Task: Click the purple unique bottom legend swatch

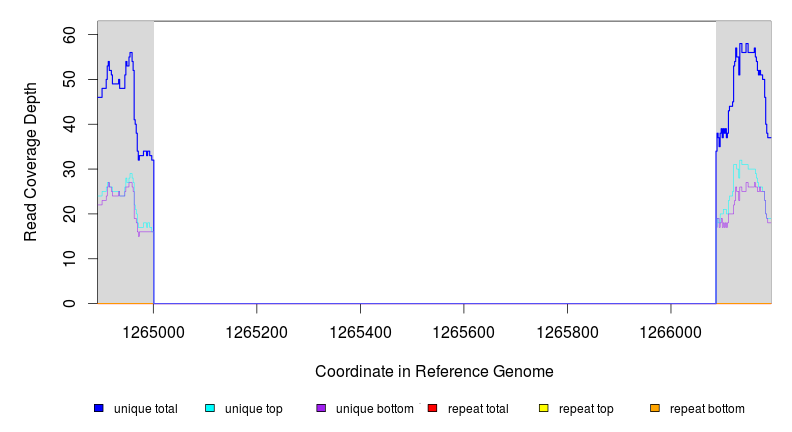Action: [321, 408]
